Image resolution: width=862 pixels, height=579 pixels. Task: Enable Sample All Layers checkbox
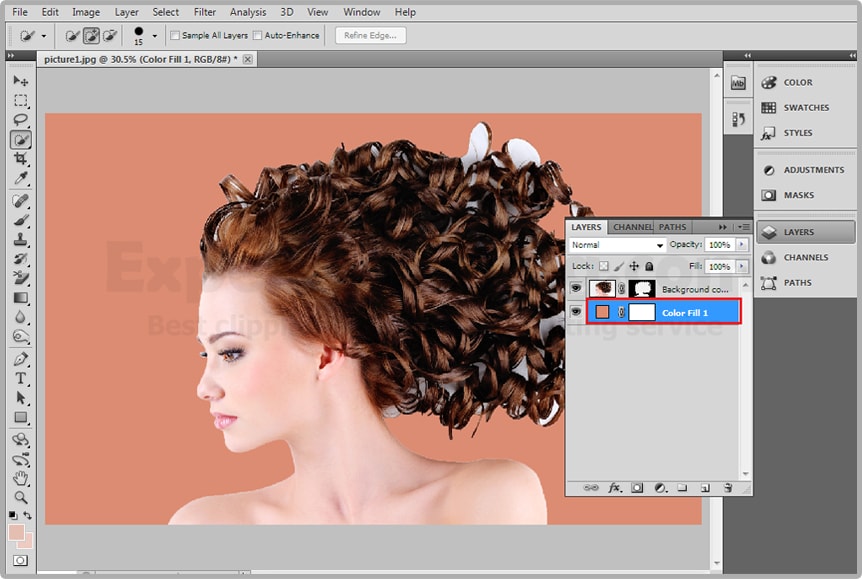point(176,36)
